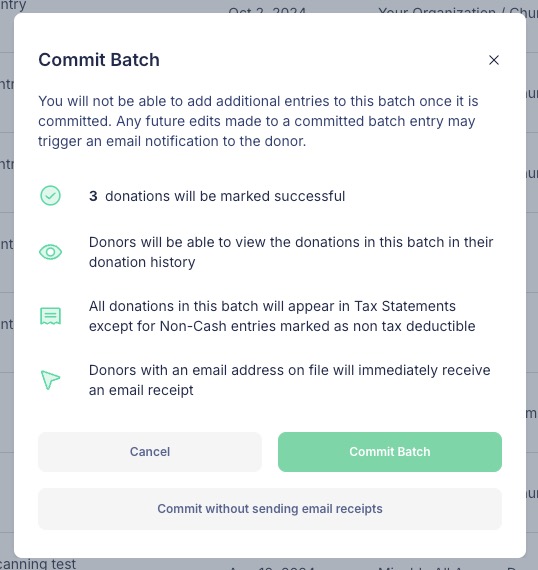Click the Tax Statements non-cash entries note

(x=282, y=316)
